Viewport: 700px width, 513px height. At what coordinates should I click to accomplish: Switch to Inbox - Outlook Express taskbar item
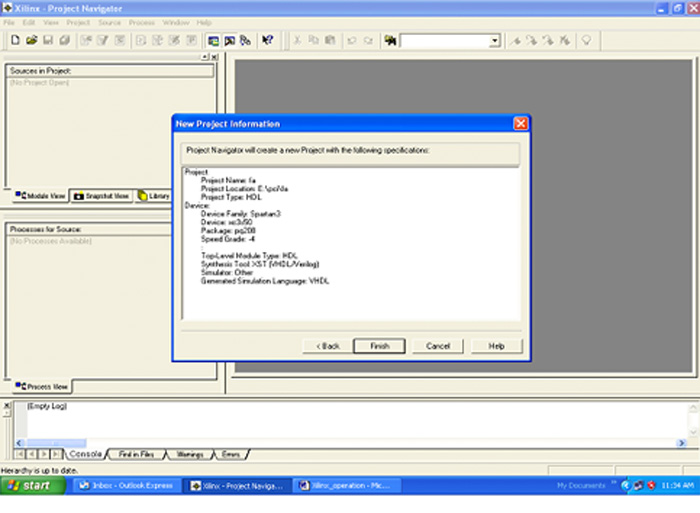point(127,485)
